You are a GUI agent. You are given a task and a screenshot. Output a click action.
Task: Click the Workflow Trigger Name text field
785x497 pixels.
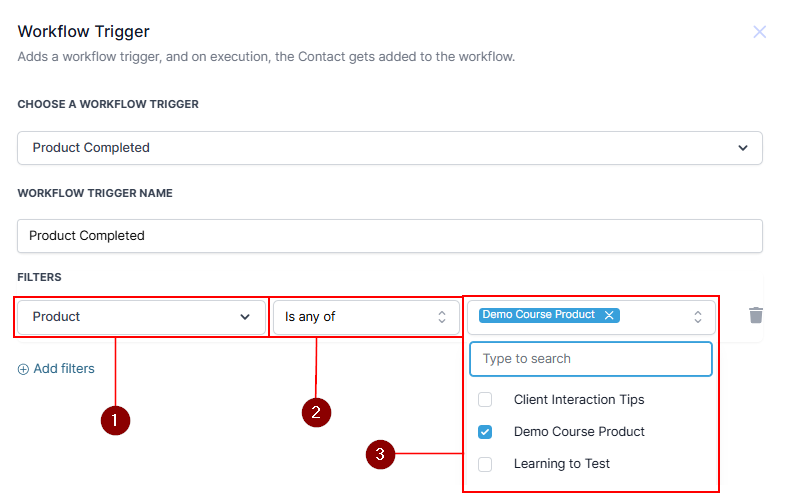(x=390, y=236)
